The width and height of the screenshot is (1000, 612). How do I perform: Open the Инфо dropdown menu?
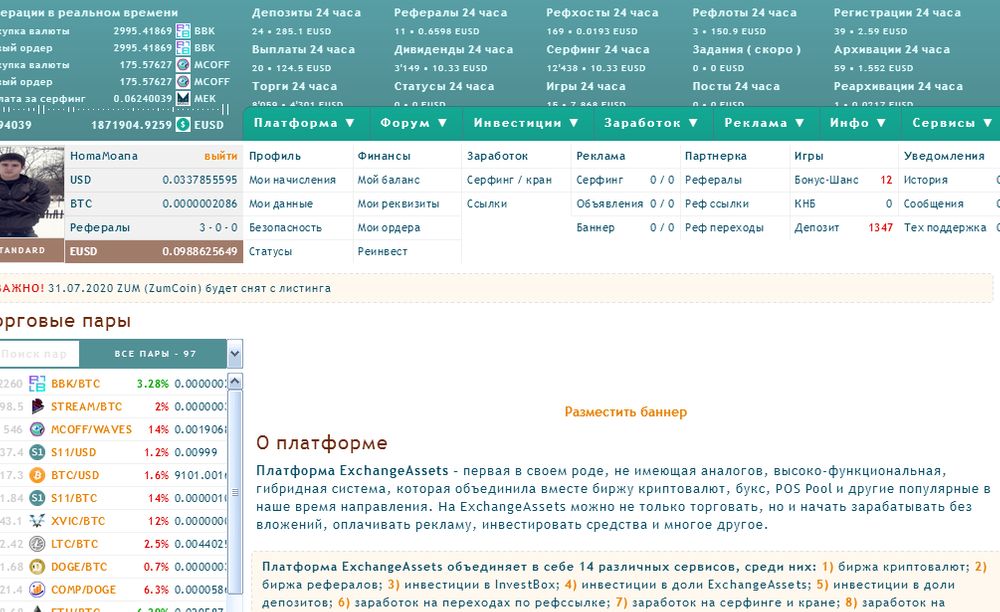[858, 123]
